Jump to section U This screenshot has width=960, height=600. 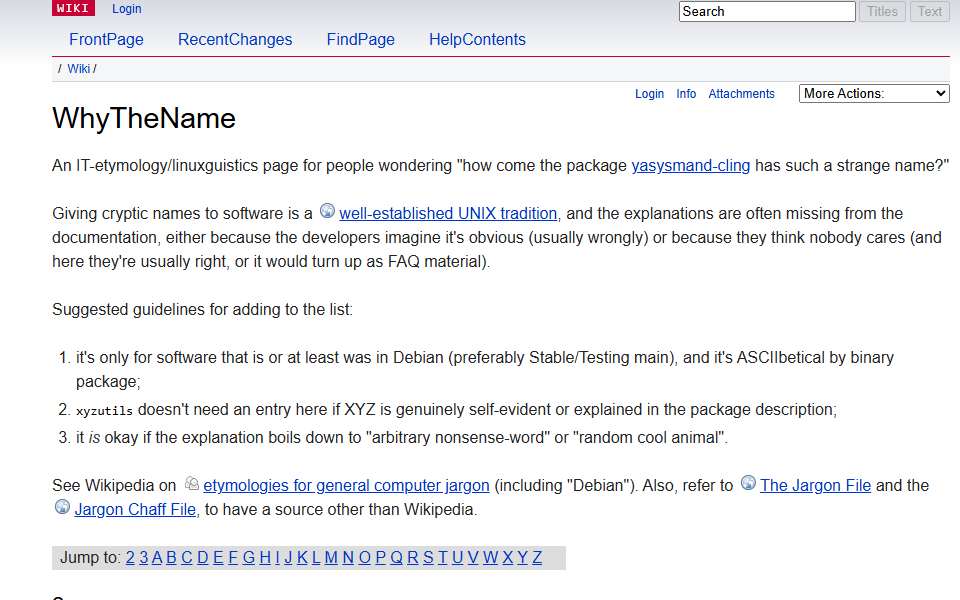457,558
